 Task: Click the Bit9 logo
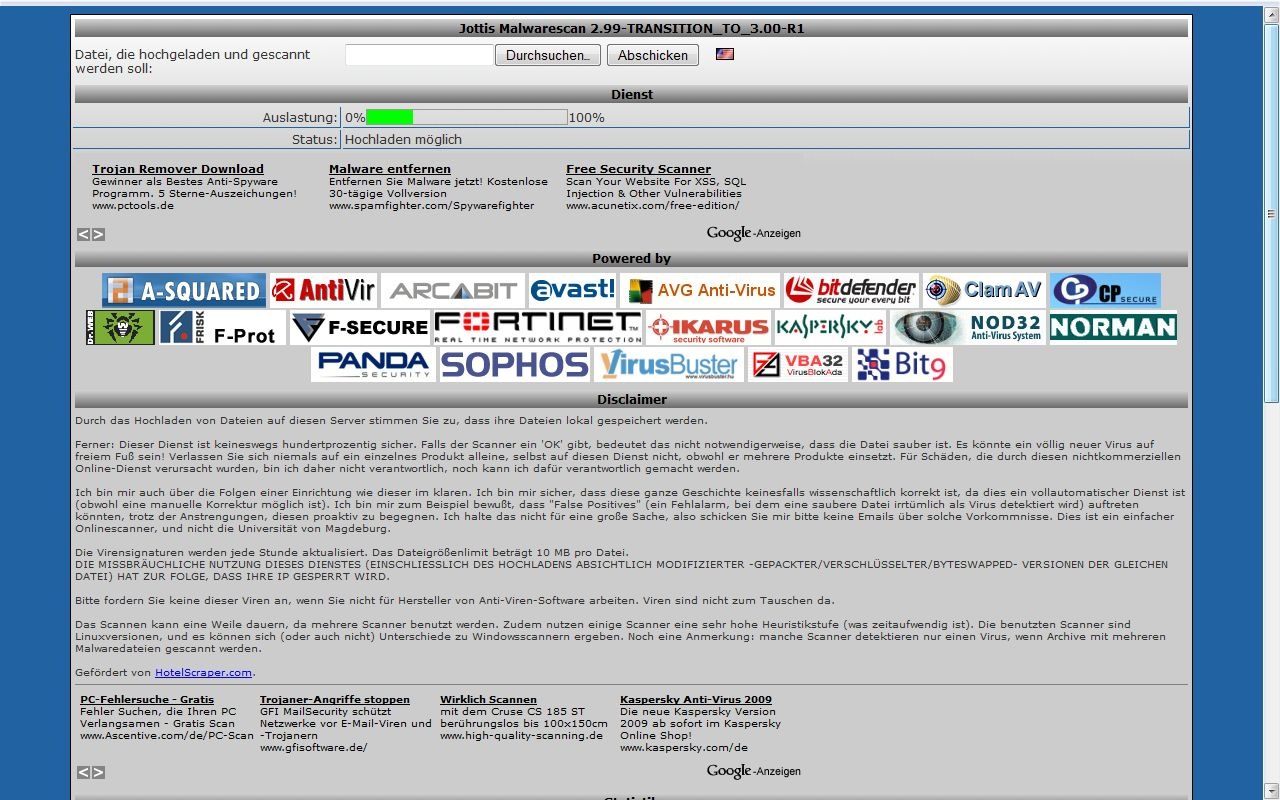(902, 364)
